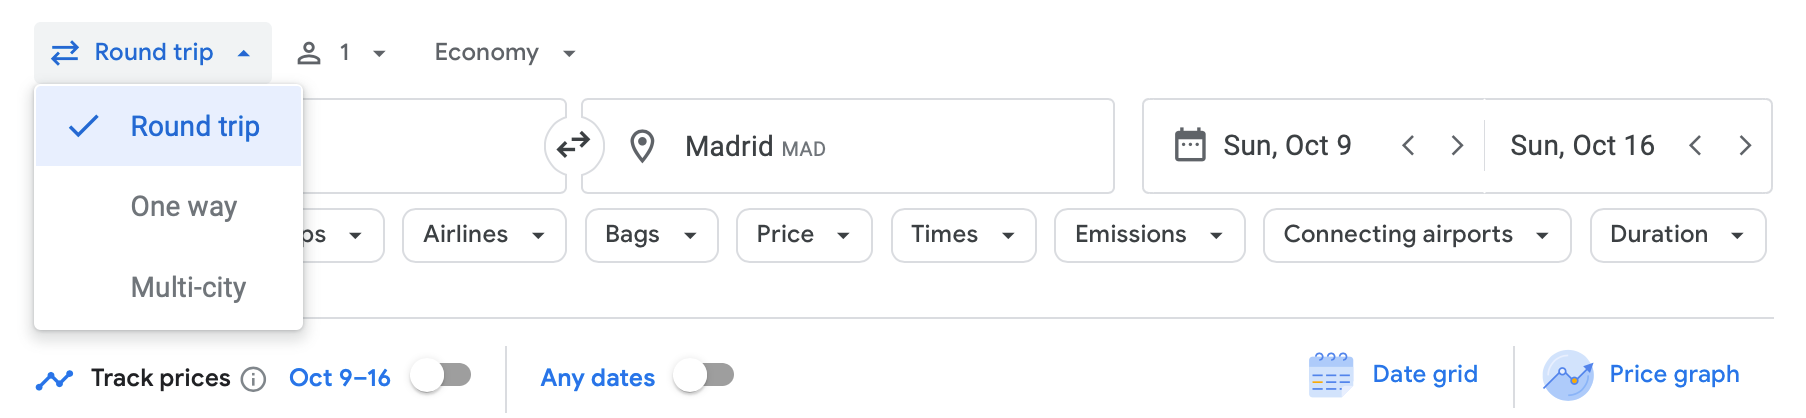1806x418 pixels.
Task: Move return date back one day
Action: point(1695,146)
